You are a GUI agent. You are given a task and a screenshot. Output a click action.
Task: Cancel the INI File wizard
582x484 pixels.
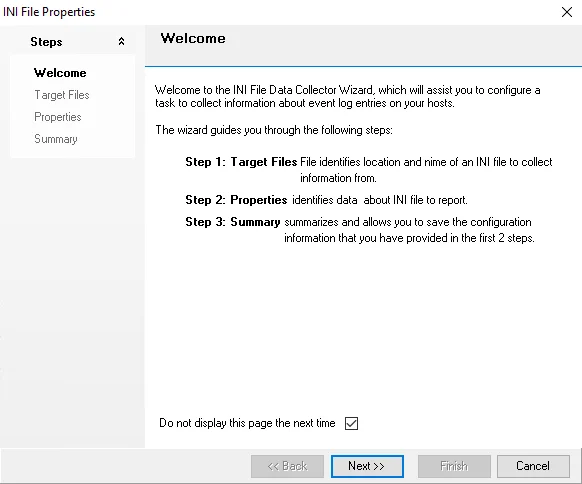[x=533, y=466]
